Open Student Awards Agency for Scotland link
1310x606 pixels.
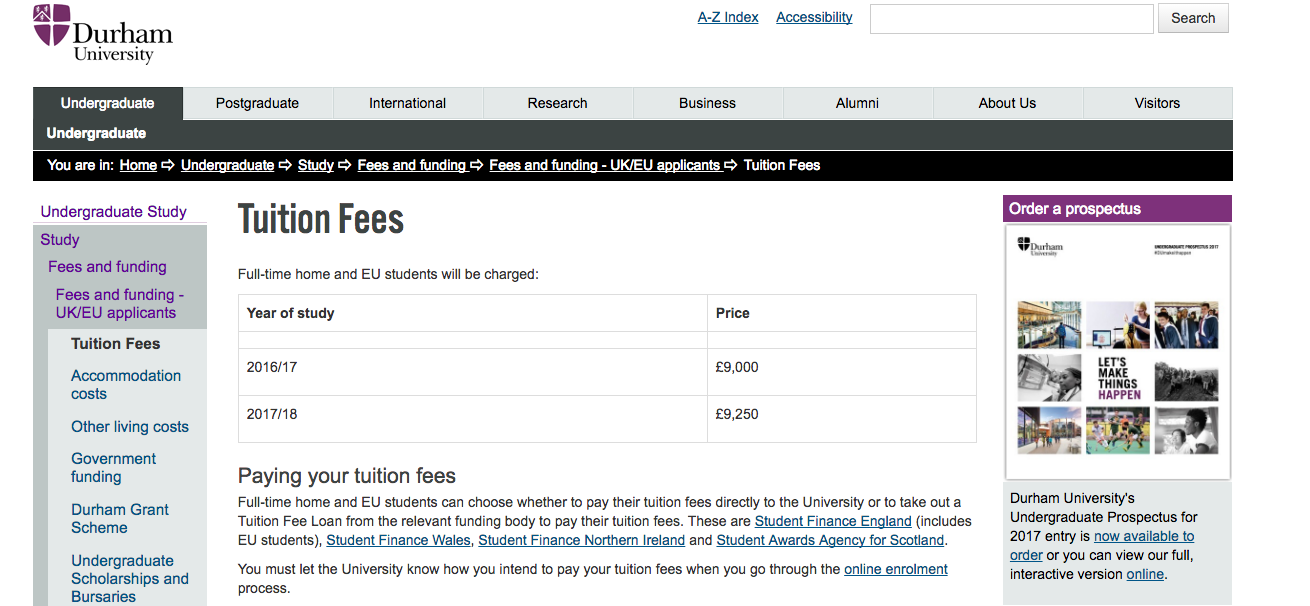click(x=830, y=540)
